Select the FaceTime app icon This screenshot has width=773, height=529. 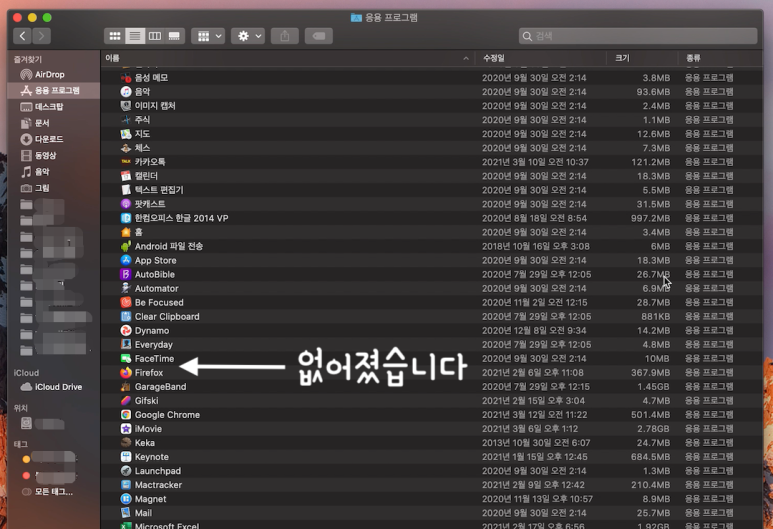[126, 358]
